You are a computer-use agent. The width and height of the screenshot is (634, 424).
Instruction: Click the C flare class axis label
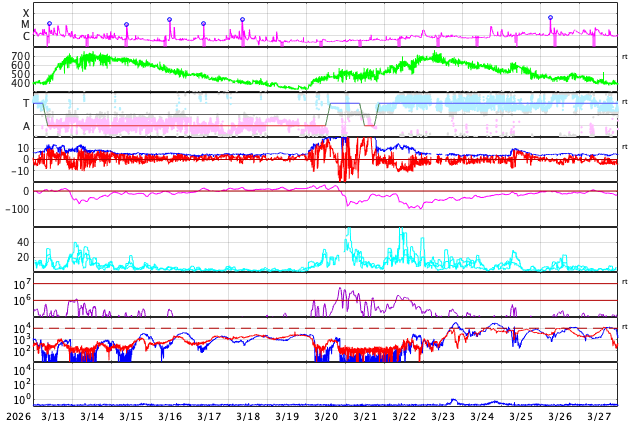(26, 36)
